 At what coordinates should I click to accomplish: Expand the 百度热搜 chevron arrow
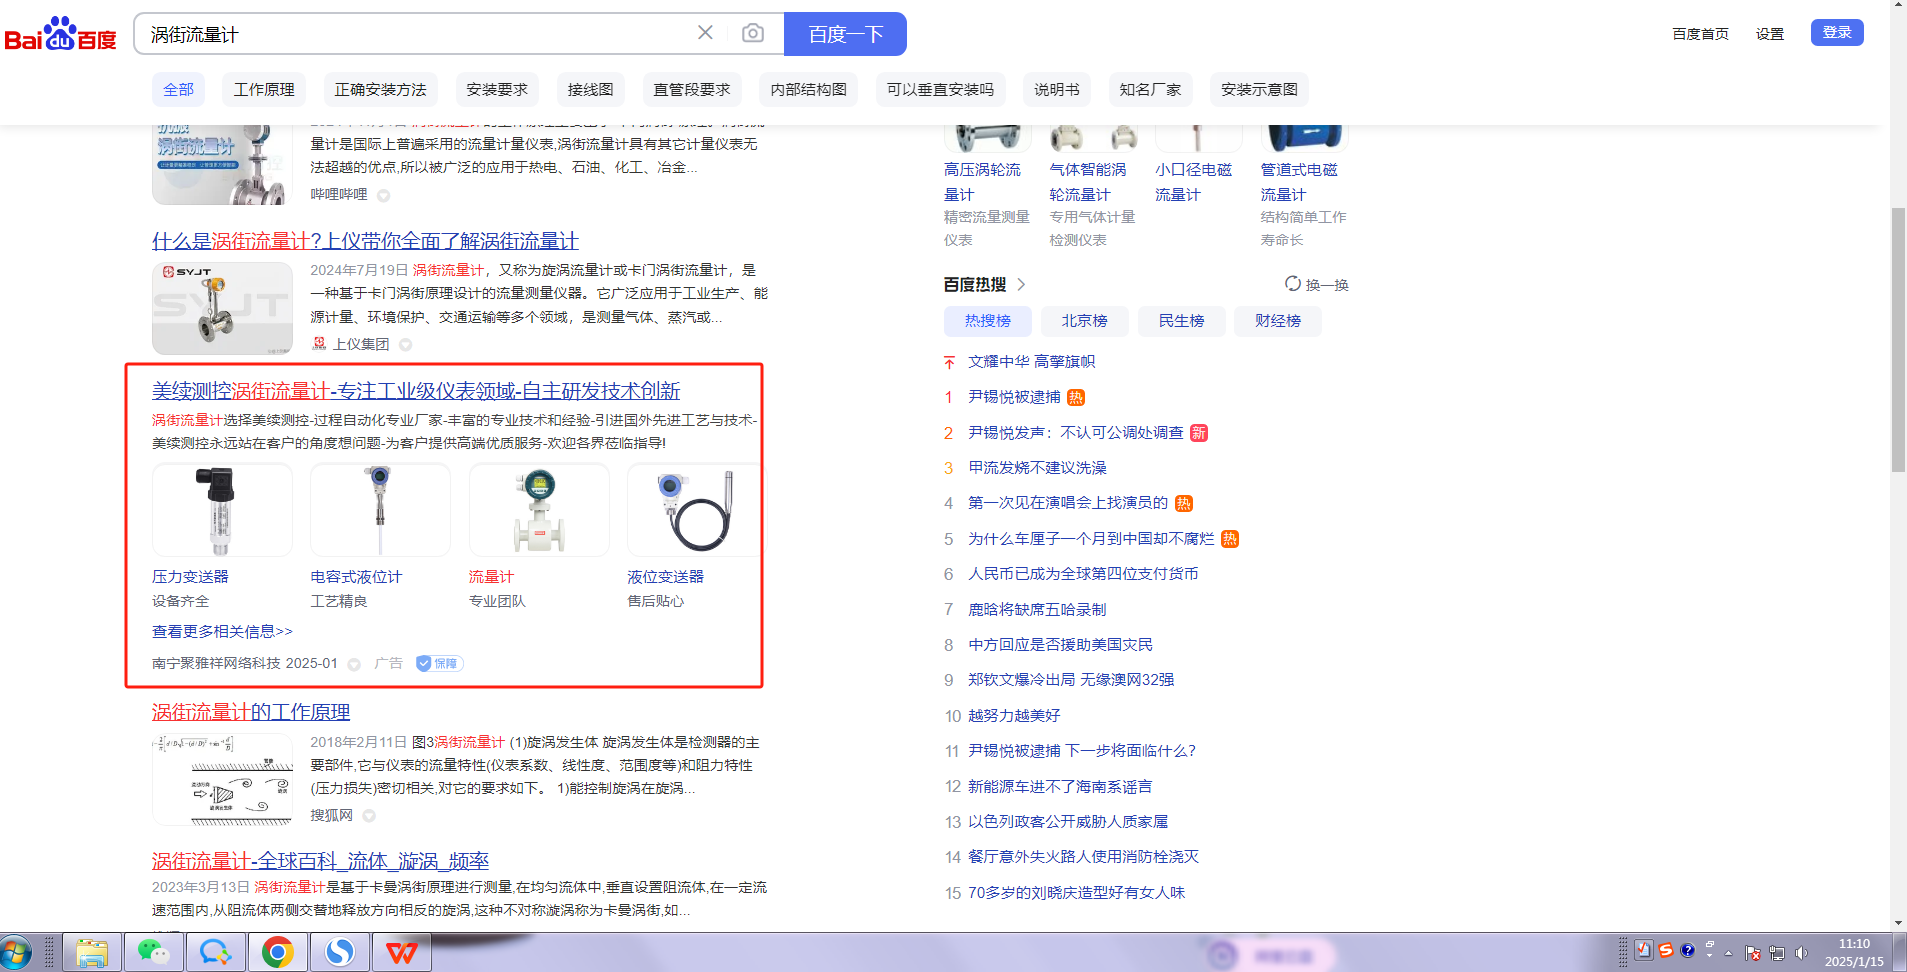(x=1021, y=285)
